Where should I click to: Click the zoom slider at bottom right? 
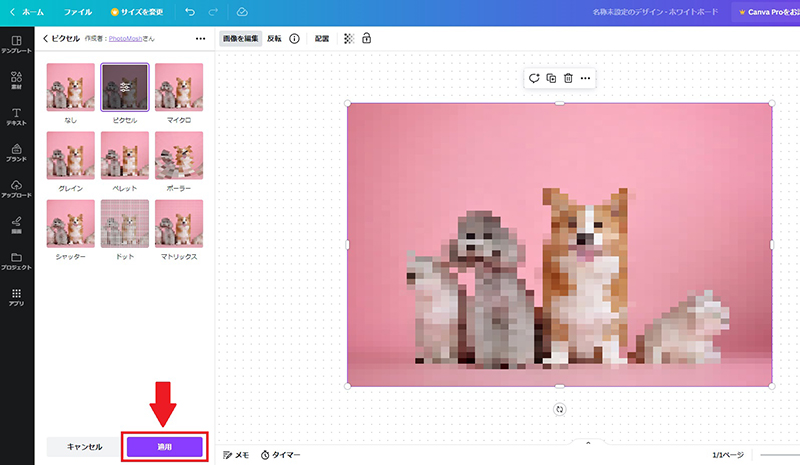coord(780,455)
